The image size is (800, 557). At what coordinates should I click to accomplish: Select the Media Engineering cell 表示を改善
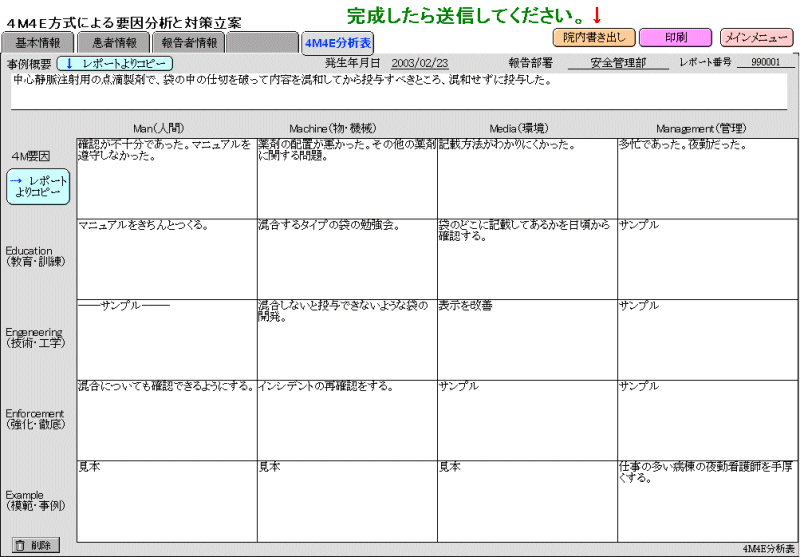tap(526, 339)
